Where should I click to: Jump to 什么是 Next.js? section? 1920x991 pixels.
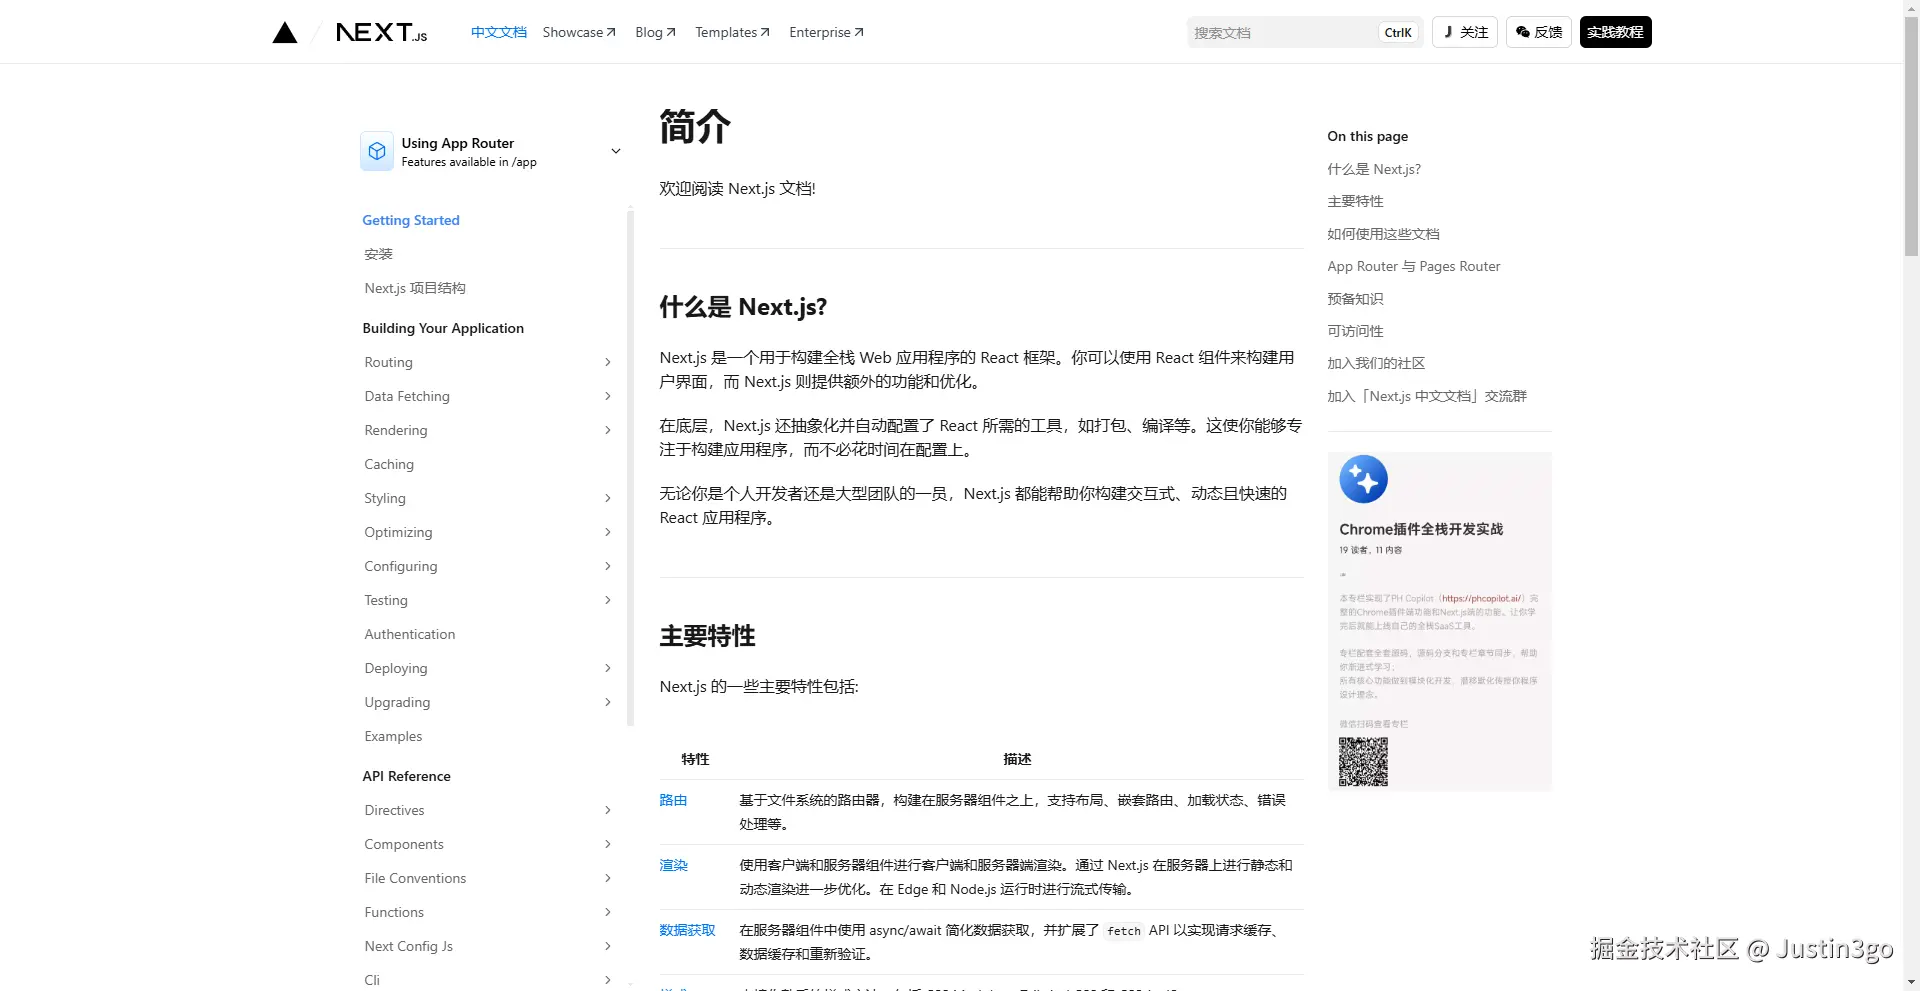pos(1374,169)
